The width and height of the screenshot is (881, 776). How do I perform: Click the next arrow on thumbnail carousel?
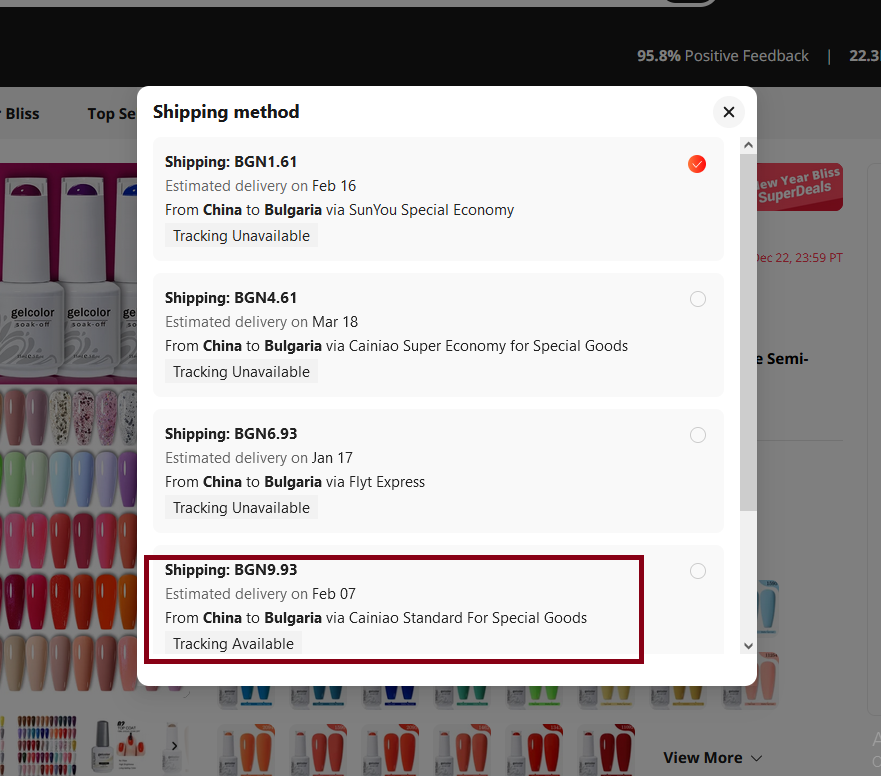[174, 745]
